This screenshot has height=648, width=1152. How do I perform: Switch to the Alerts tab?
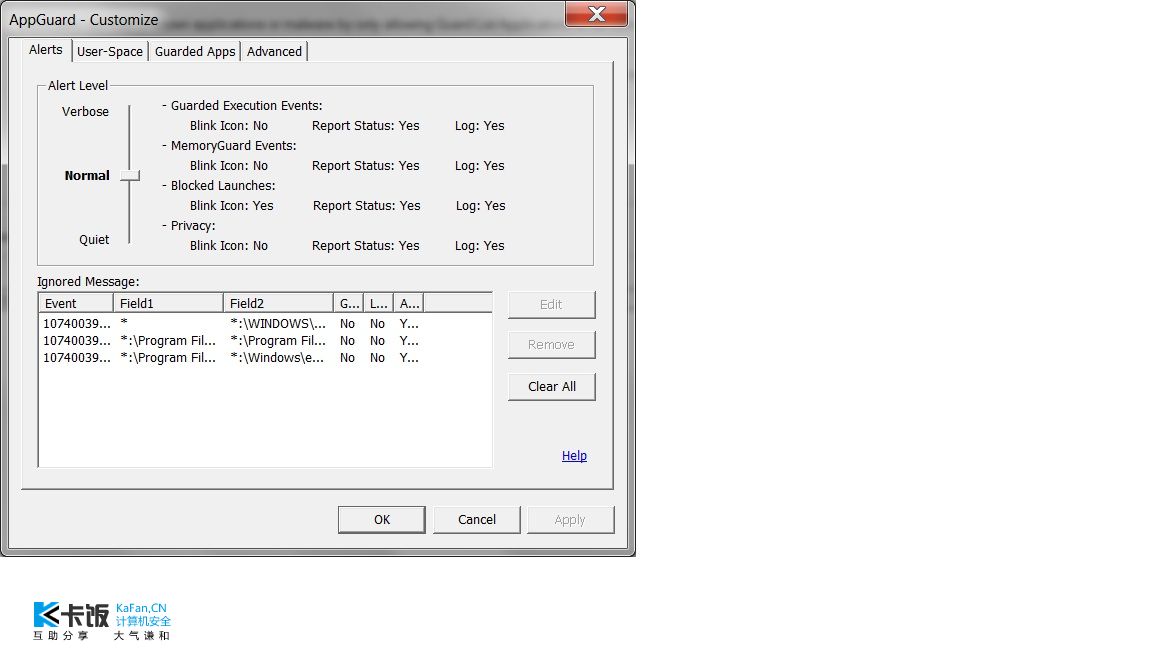click(x=46, y=50)
